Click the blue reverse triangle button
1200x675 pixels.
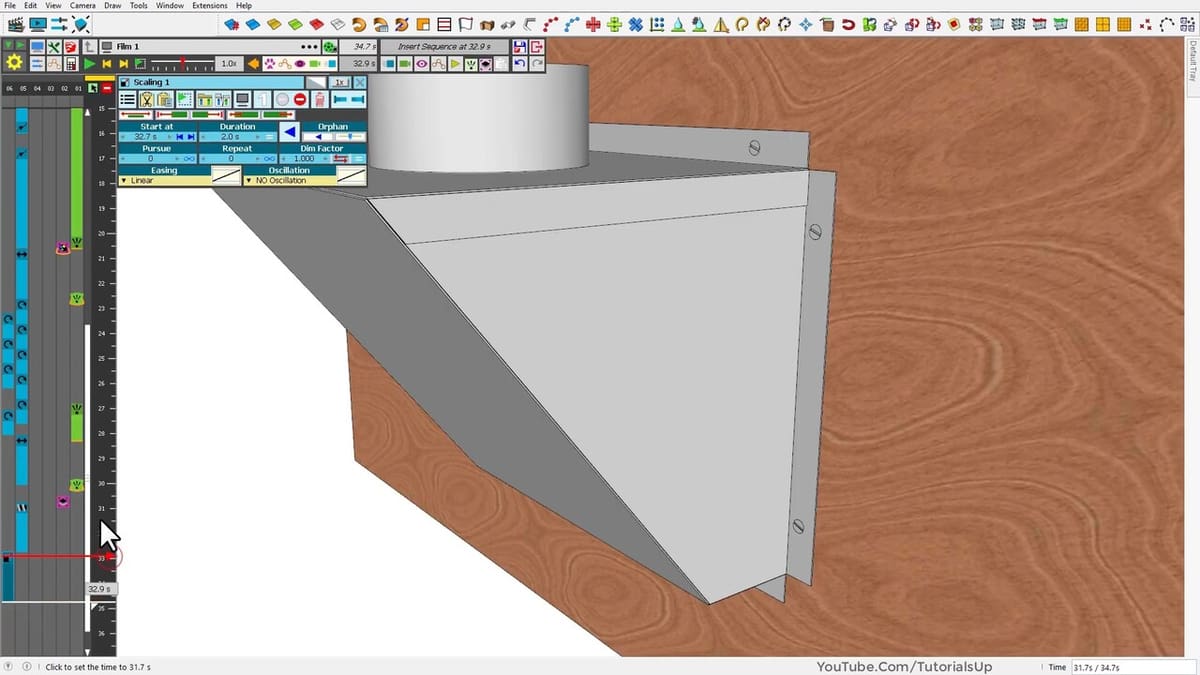pyautogui.click(x=290, y=132)
